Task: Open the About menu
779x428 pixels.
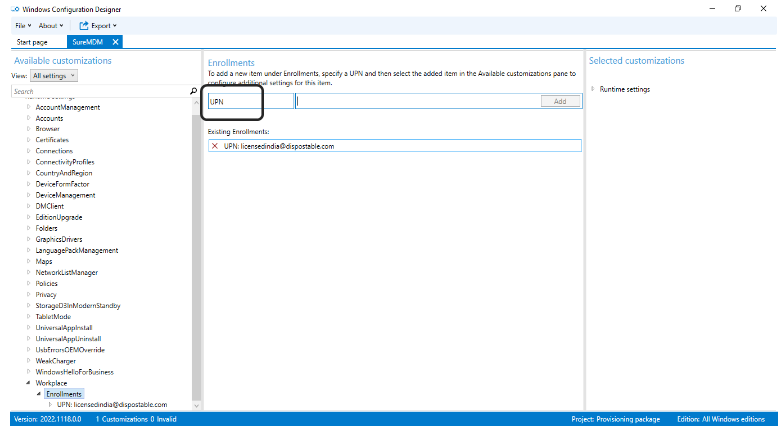Action: (x=51, y=25)
